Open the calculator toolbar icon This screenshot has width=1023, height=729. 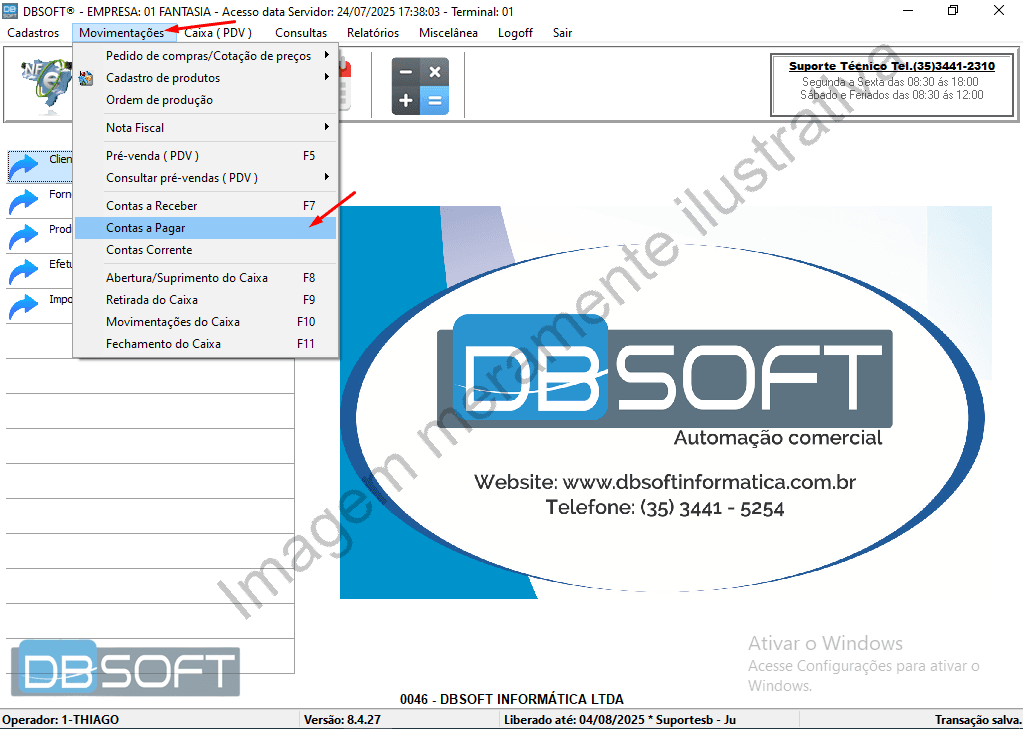point(420,86)
